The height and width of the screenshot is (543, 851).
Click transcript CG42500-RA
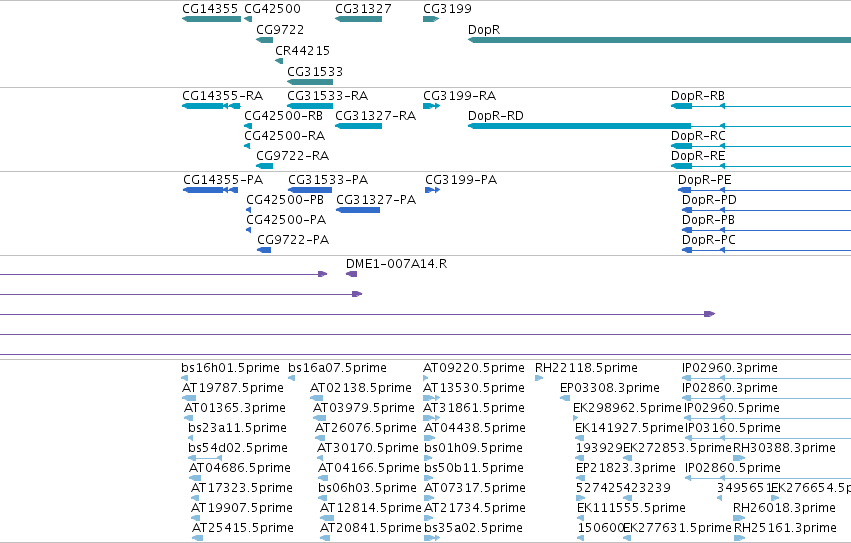coord(247,146)
